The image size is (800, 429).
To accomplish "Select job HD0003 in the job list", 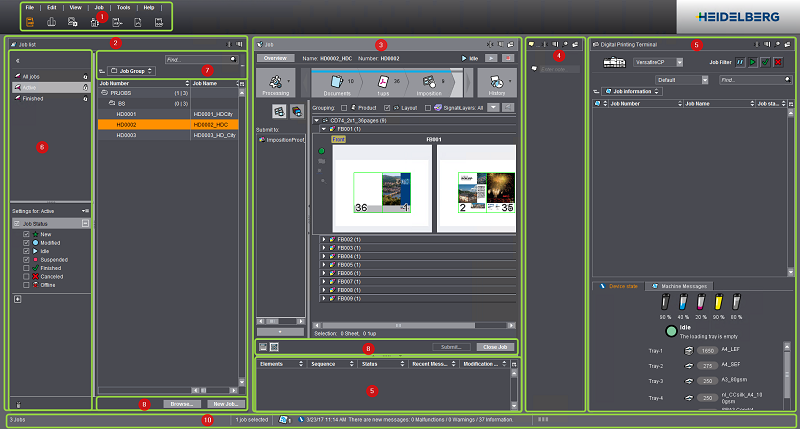I will (x=126, y=135).
